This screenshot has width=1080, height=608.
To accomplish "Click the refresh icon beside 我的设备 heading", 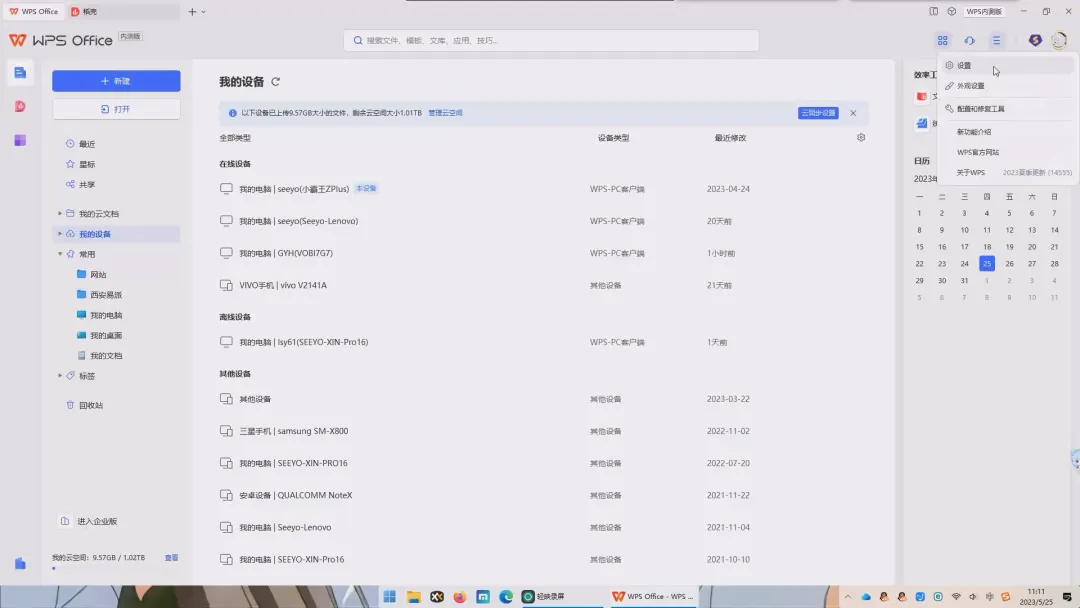I will 276,82.
